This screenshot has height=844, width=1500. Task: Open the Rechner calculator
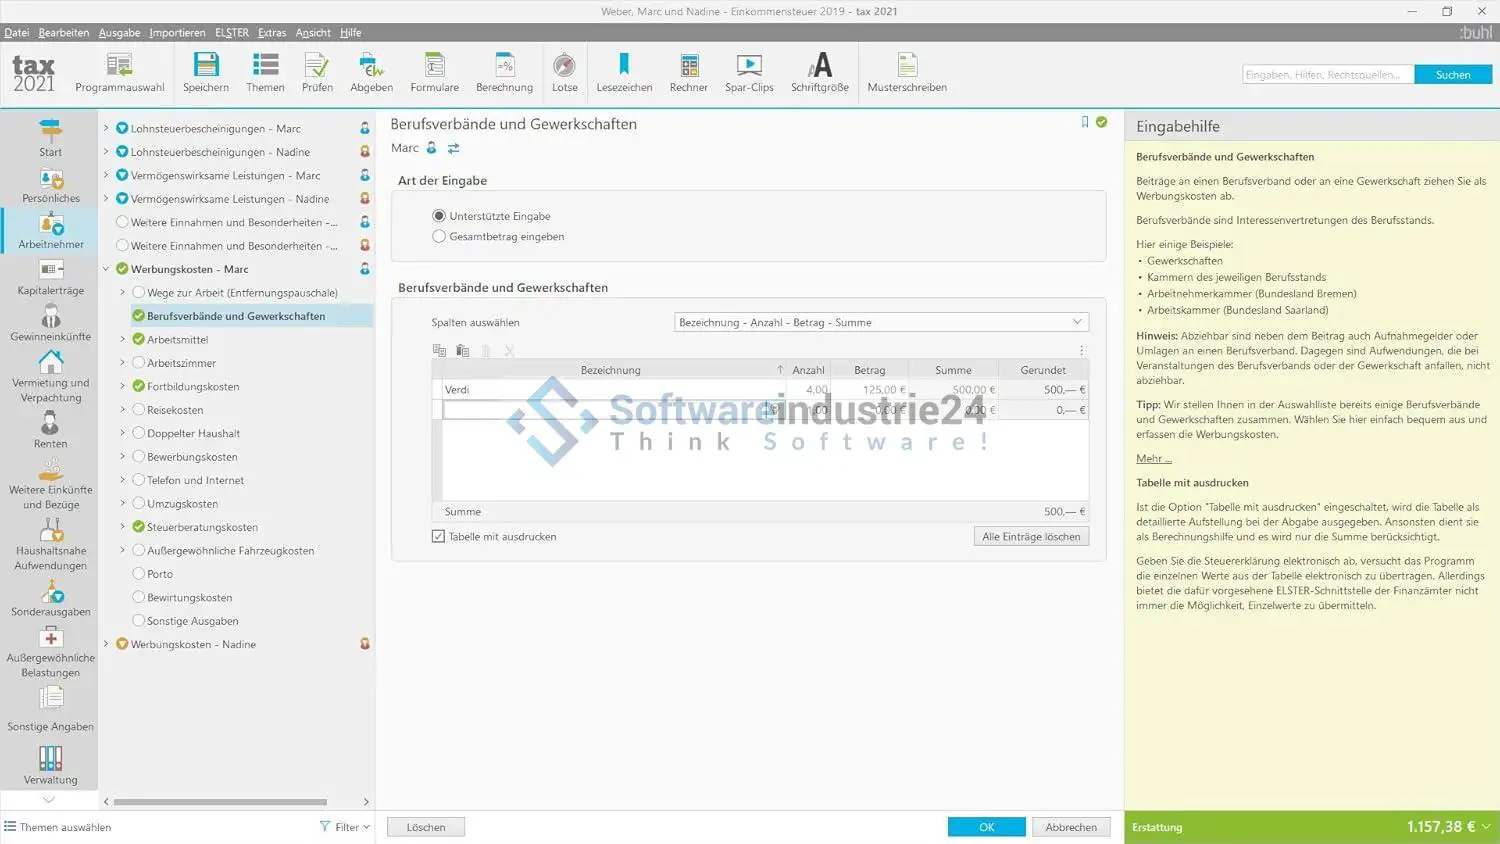tap(688, 66)
